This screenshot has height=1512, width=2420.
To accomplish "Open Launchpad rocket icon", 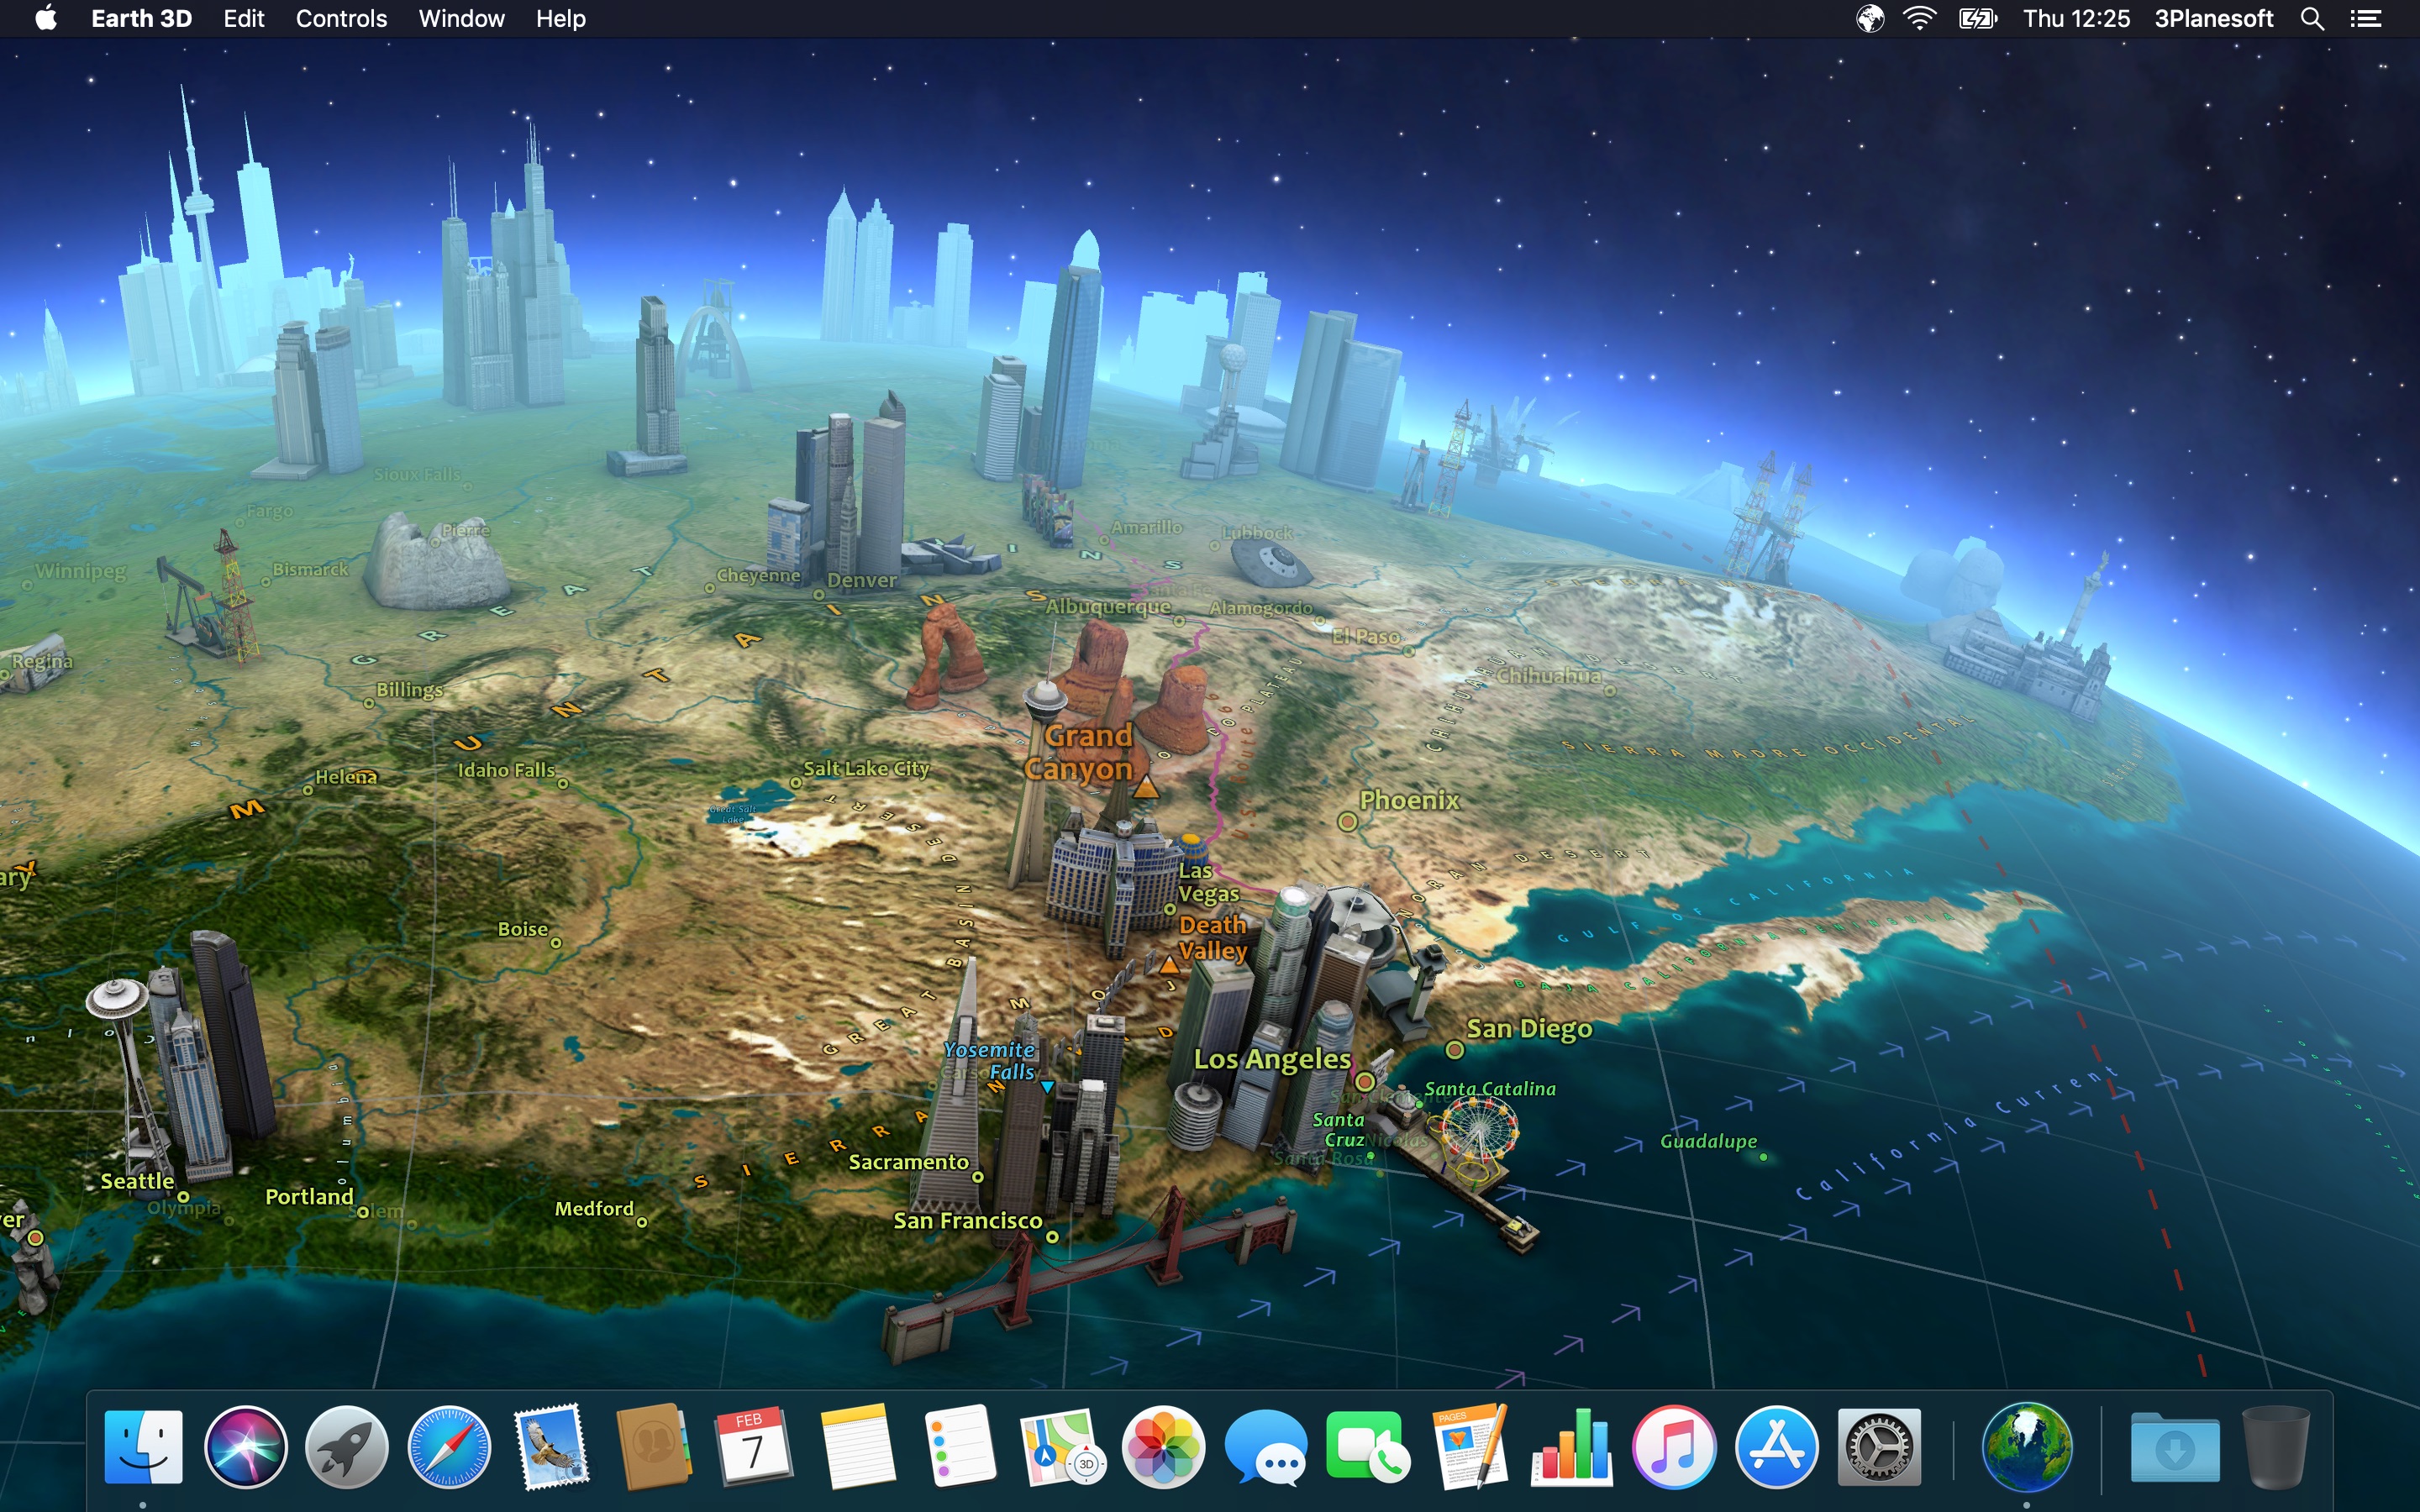I will coord(347,1446).
